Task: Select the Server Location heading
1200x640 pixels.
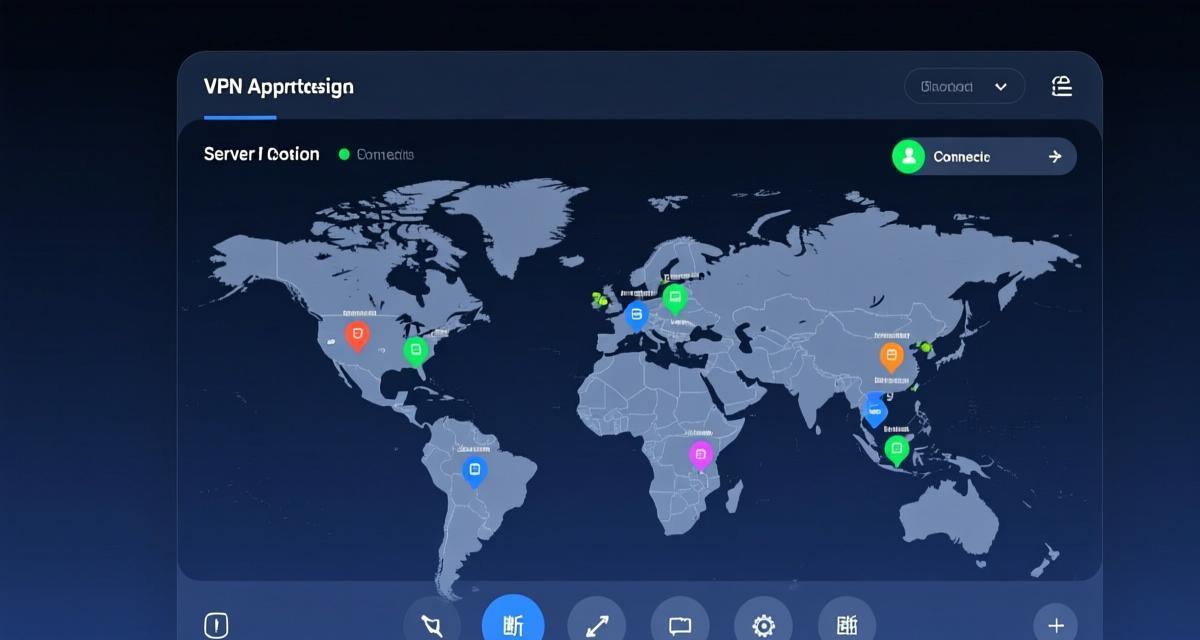Action: (x=260, y=154)
